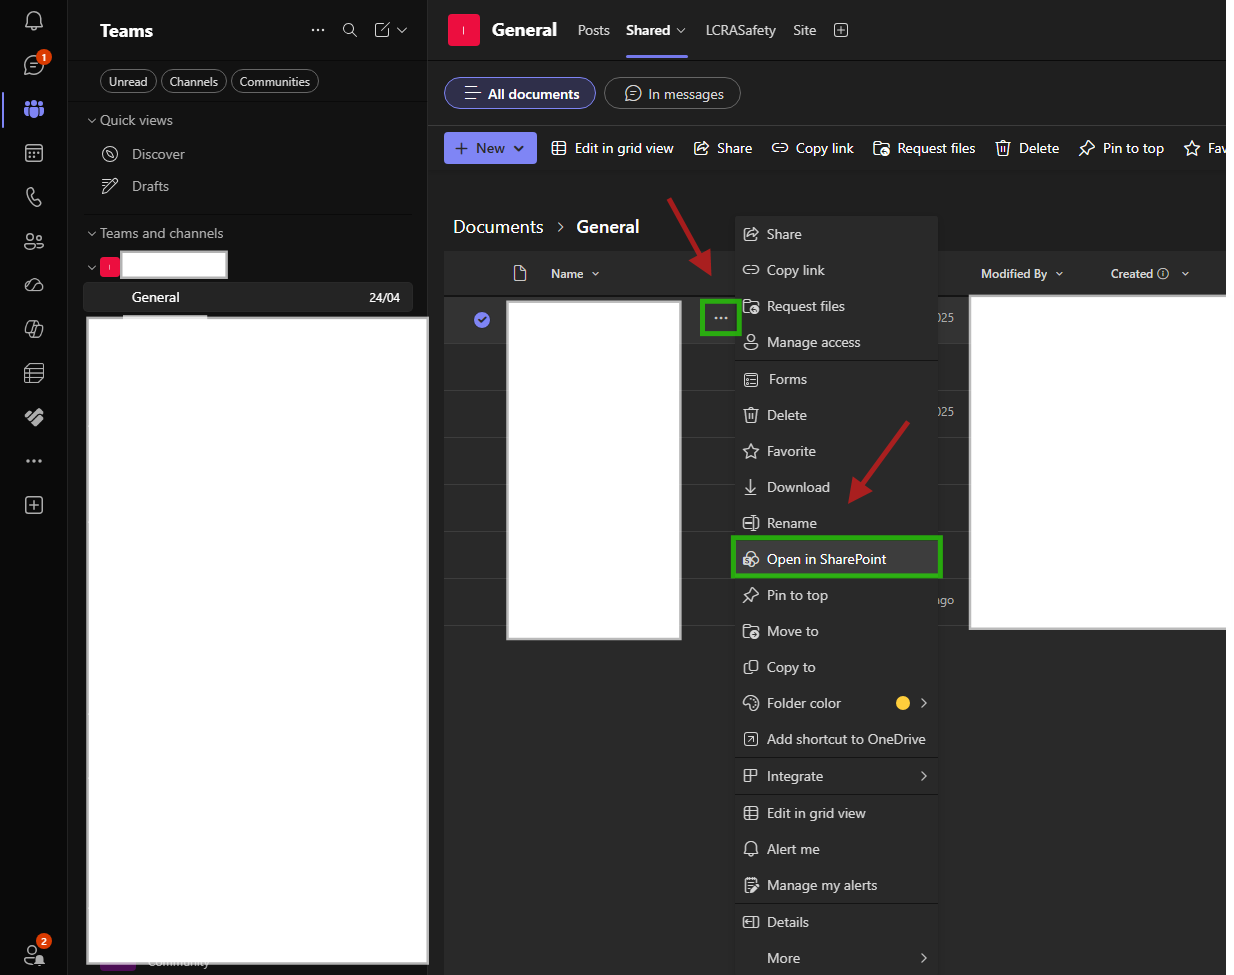
Task: Open the New button dropdown
Action: coord(490,148)
